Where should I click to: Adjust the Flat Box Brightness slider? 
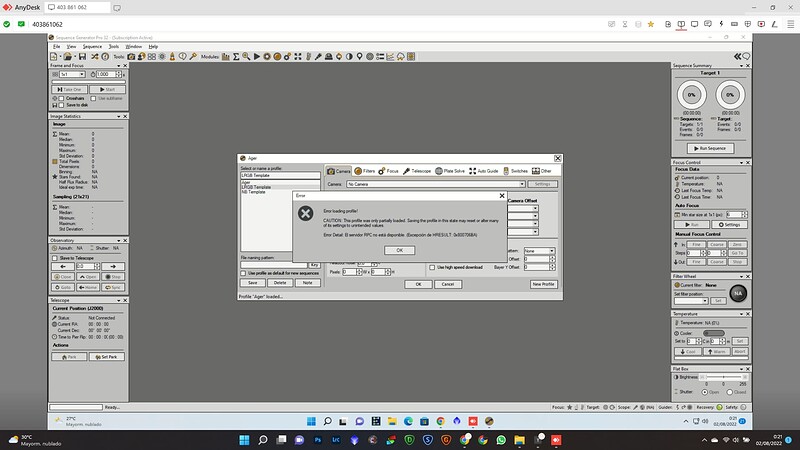point(722,377)
